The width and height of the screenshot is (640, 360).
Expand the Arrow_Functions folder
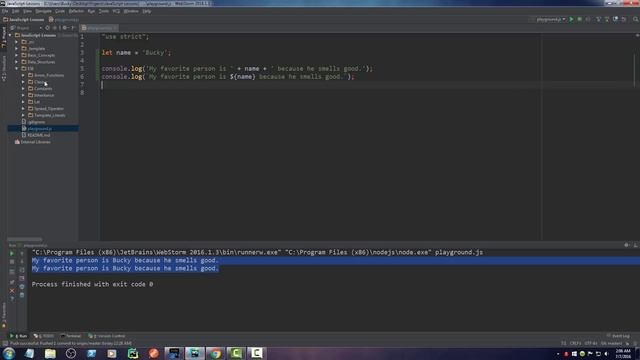tap(23, 75)
